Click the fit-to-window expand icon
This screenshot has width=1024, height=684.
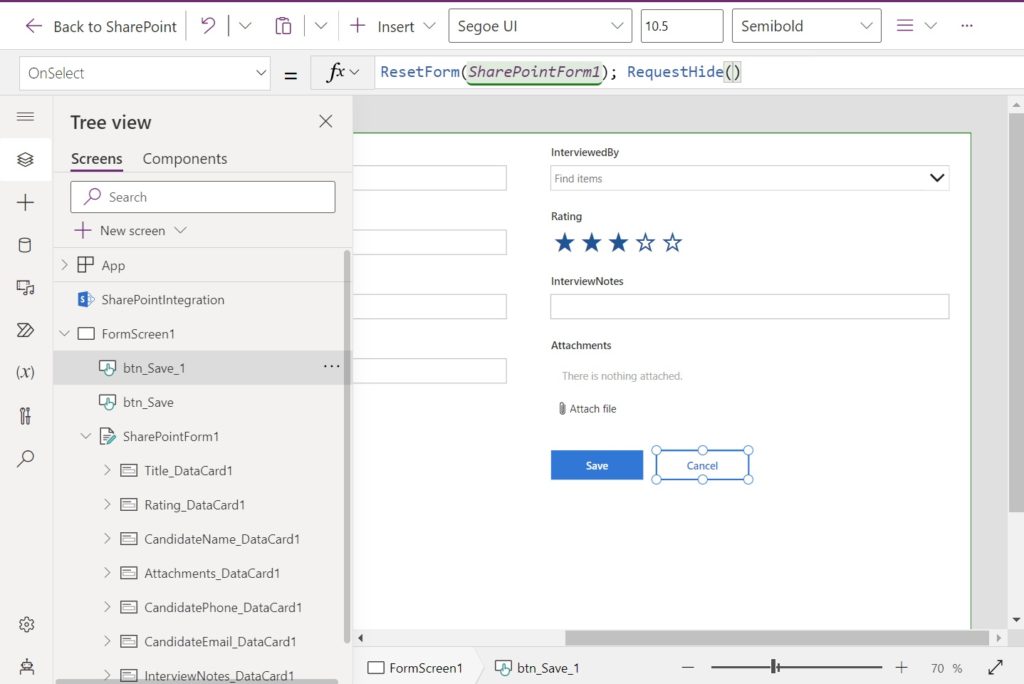pos(995,668)
